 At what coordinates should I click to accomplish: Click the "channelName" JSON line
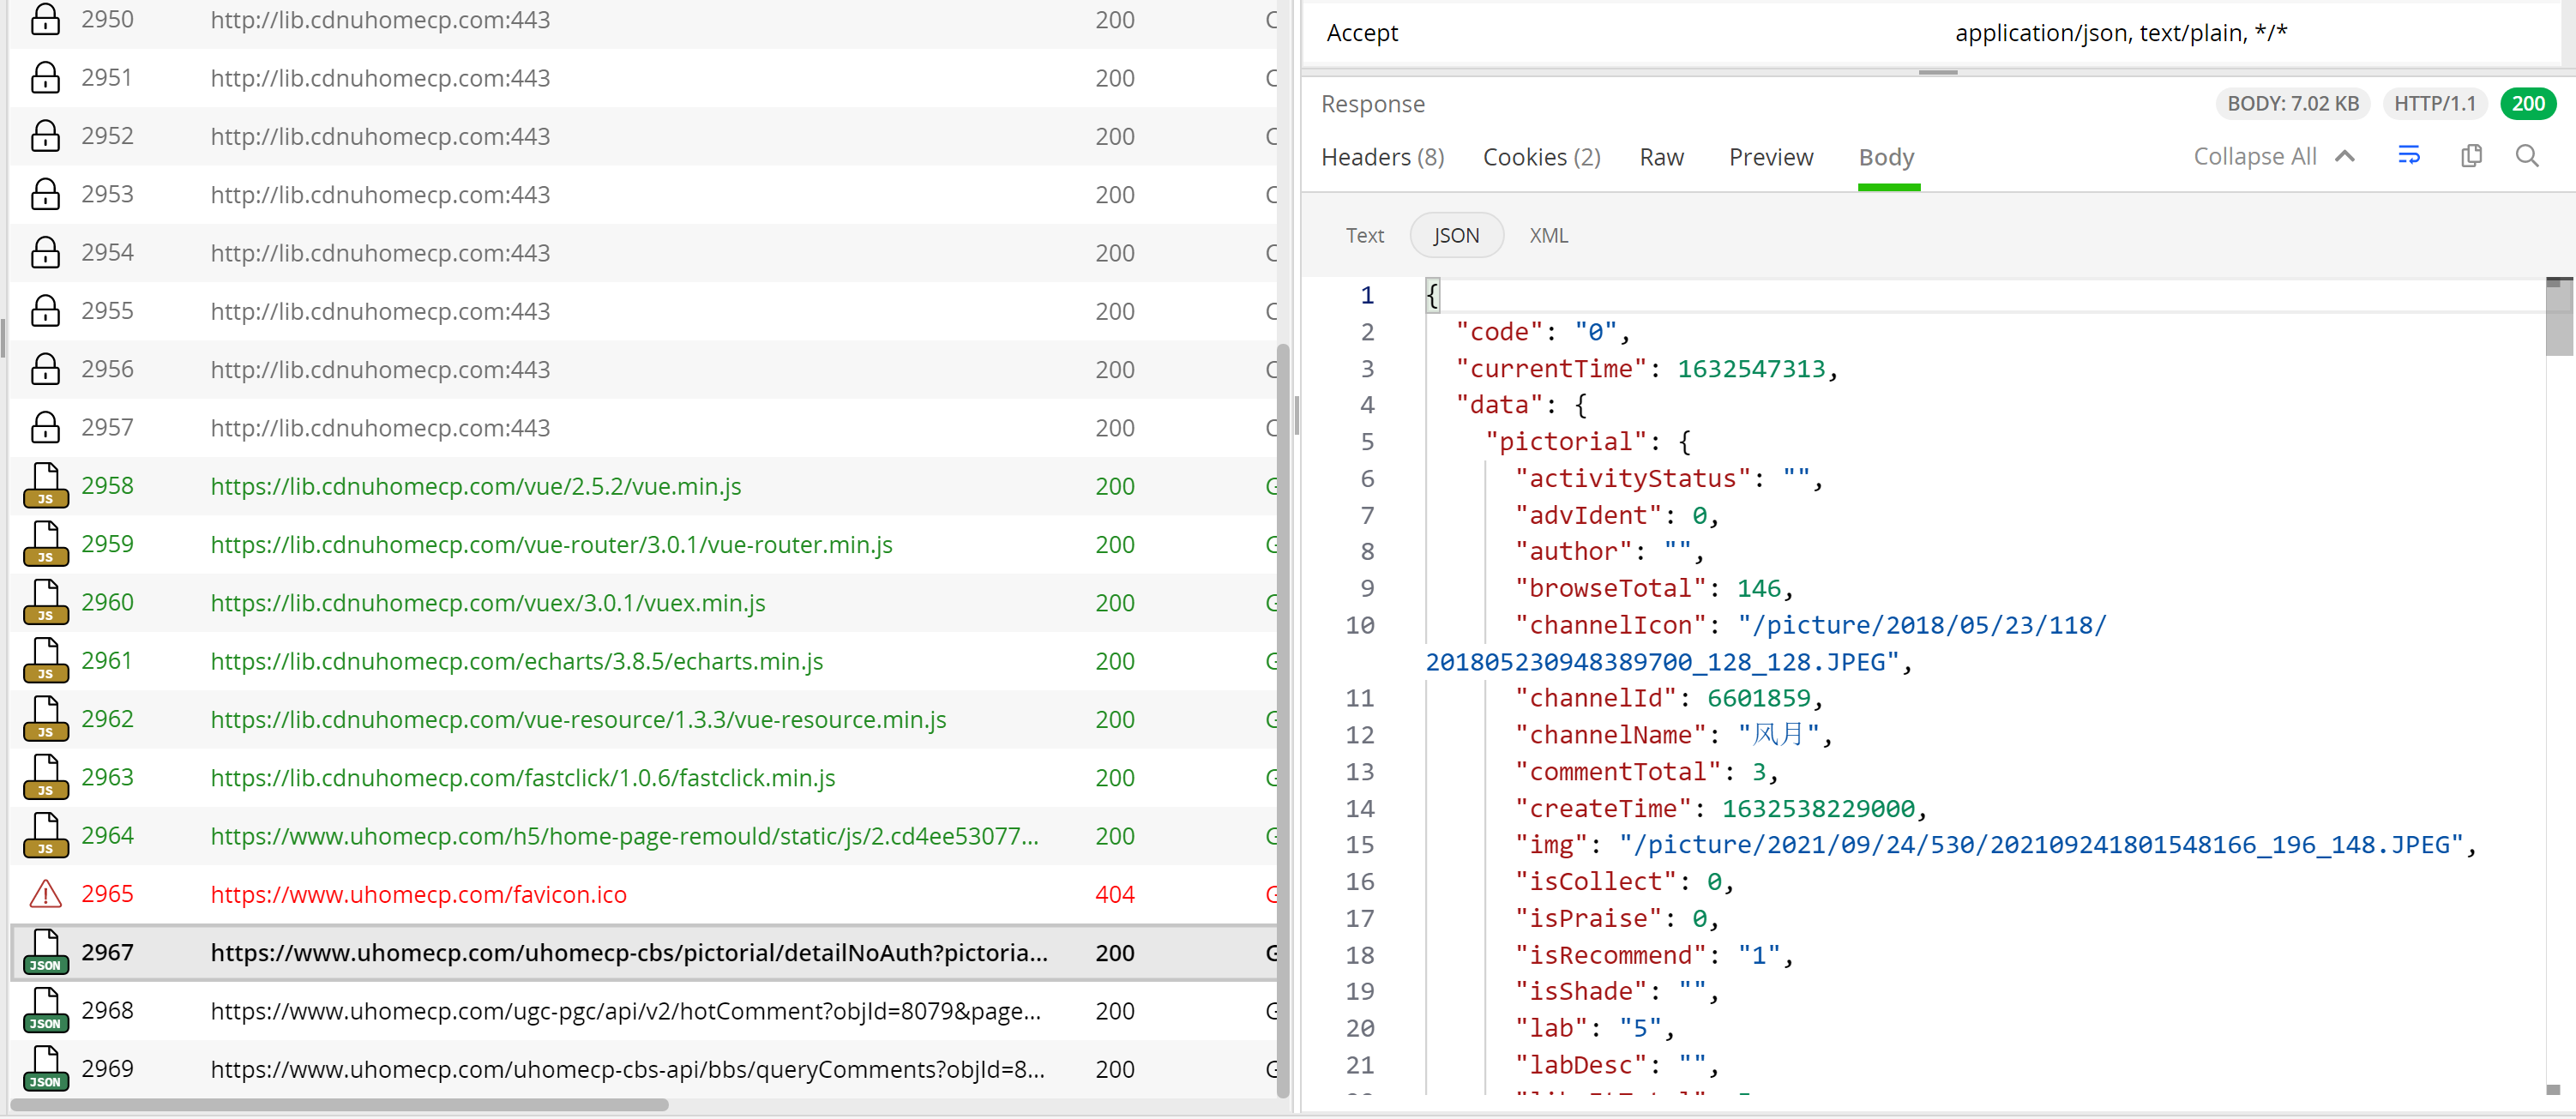pos(1672,735)
